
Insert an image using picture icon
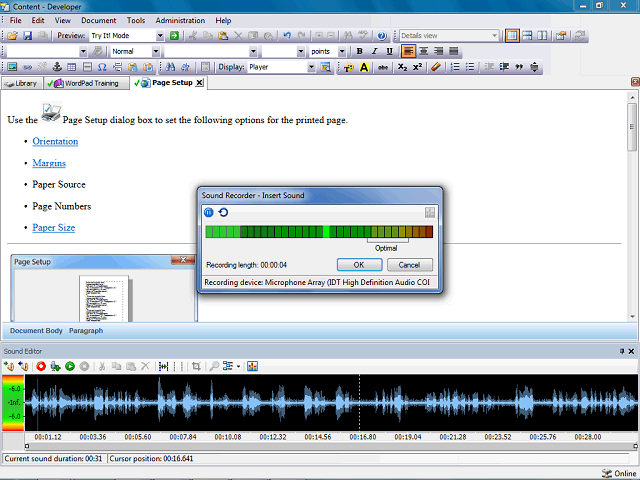pos(12,67)
